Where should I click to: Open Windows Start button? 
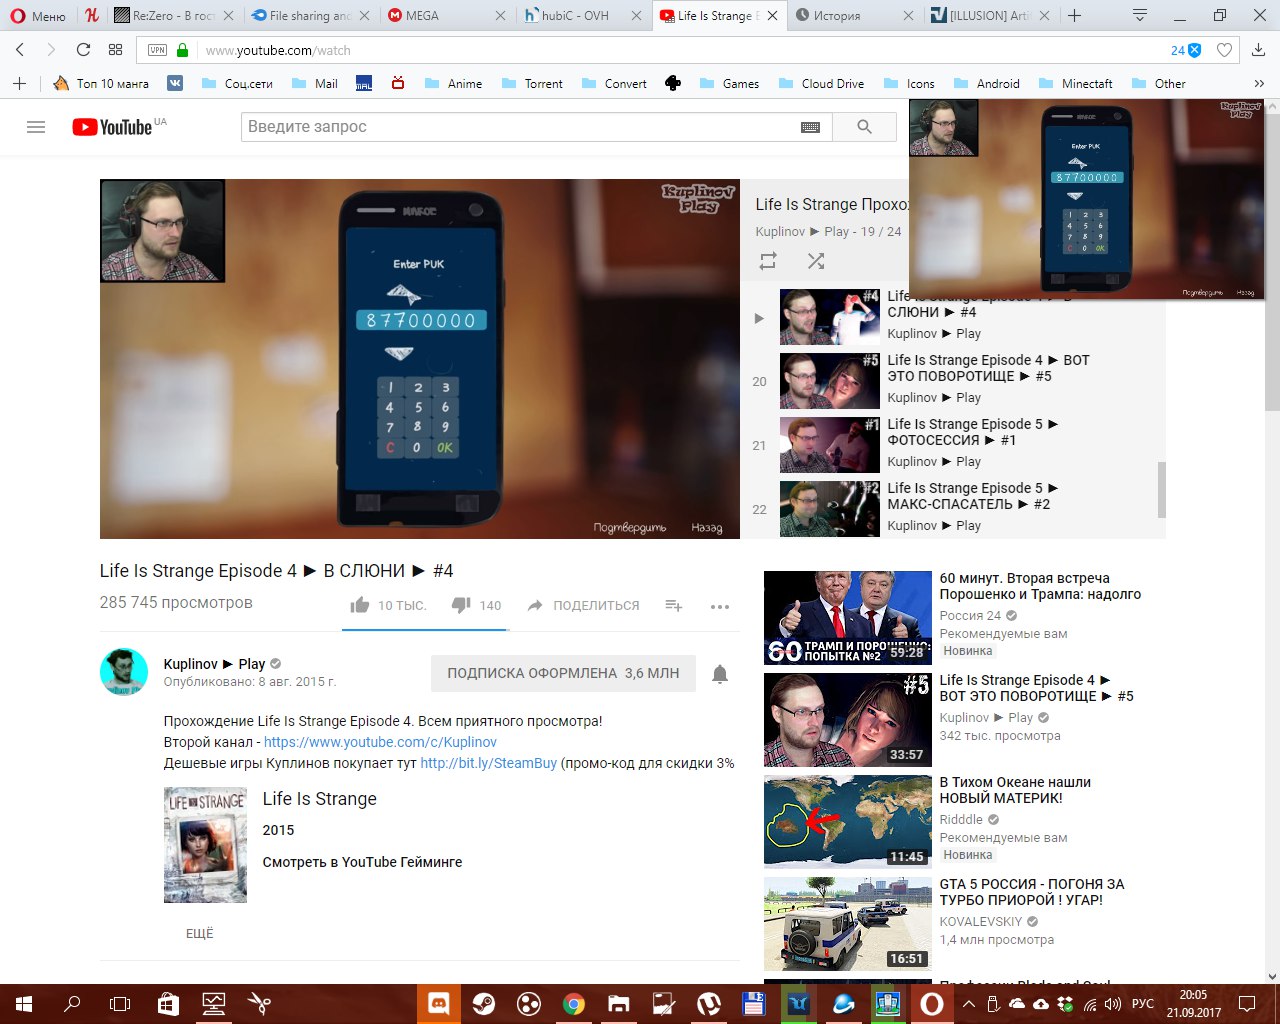[24, 1004]
